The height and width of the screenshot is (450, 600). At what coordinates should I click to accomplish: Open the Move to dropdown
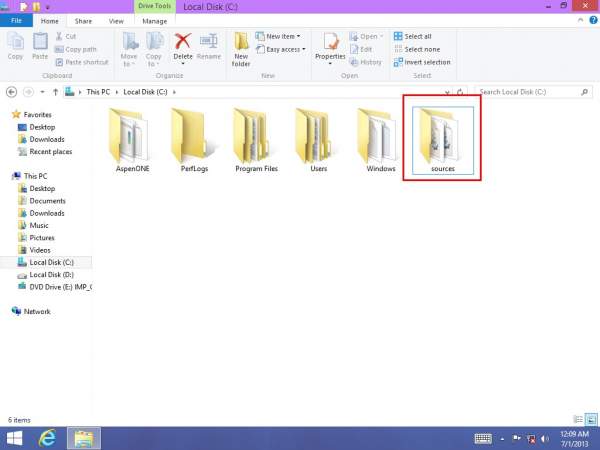pos(129,50)
